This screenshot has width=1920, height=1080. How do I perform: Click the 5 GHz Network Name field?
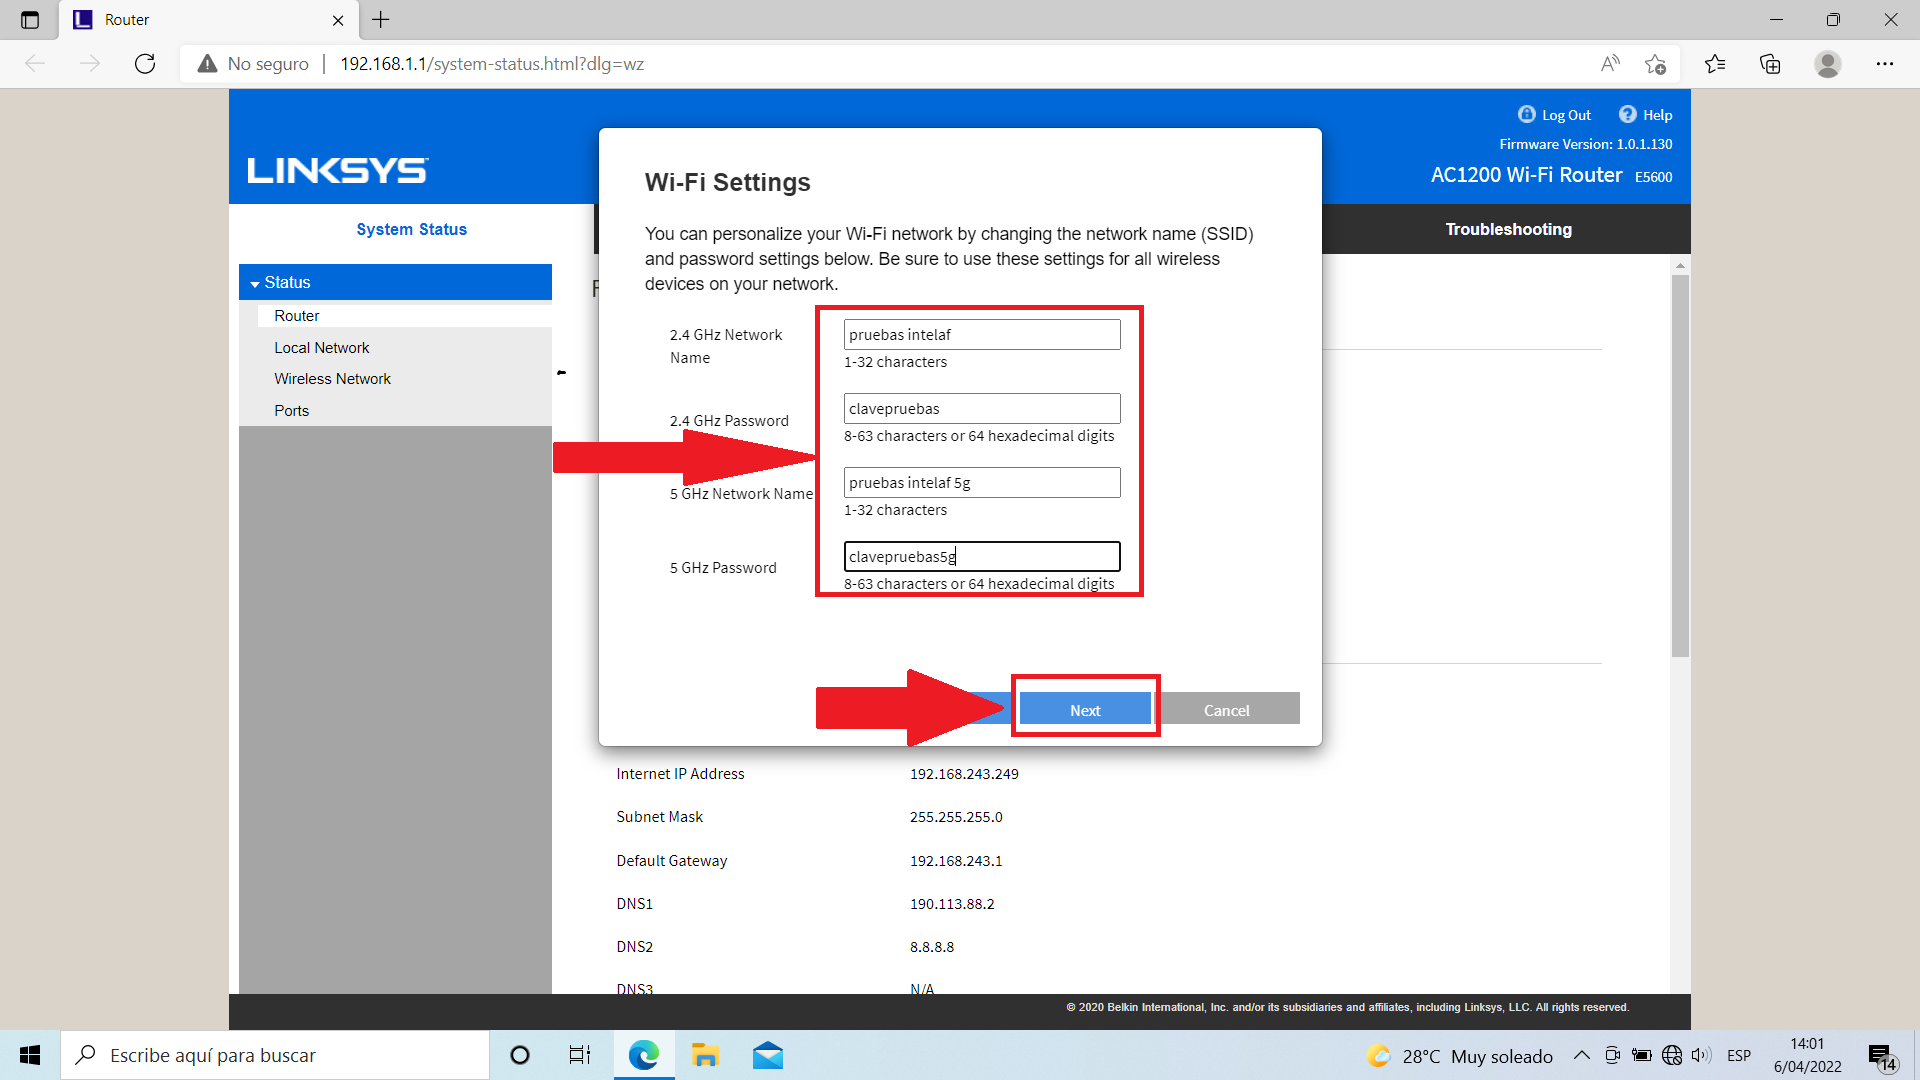click(x=981, y=483)
